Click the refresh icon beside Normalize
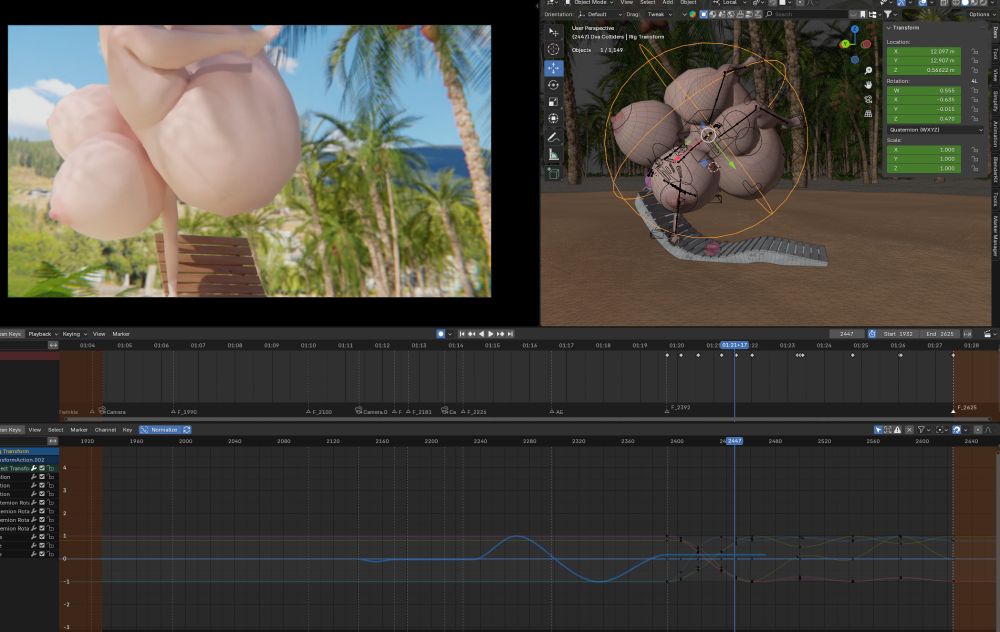Screen dimensions: 1000x632 click(187, 430)
